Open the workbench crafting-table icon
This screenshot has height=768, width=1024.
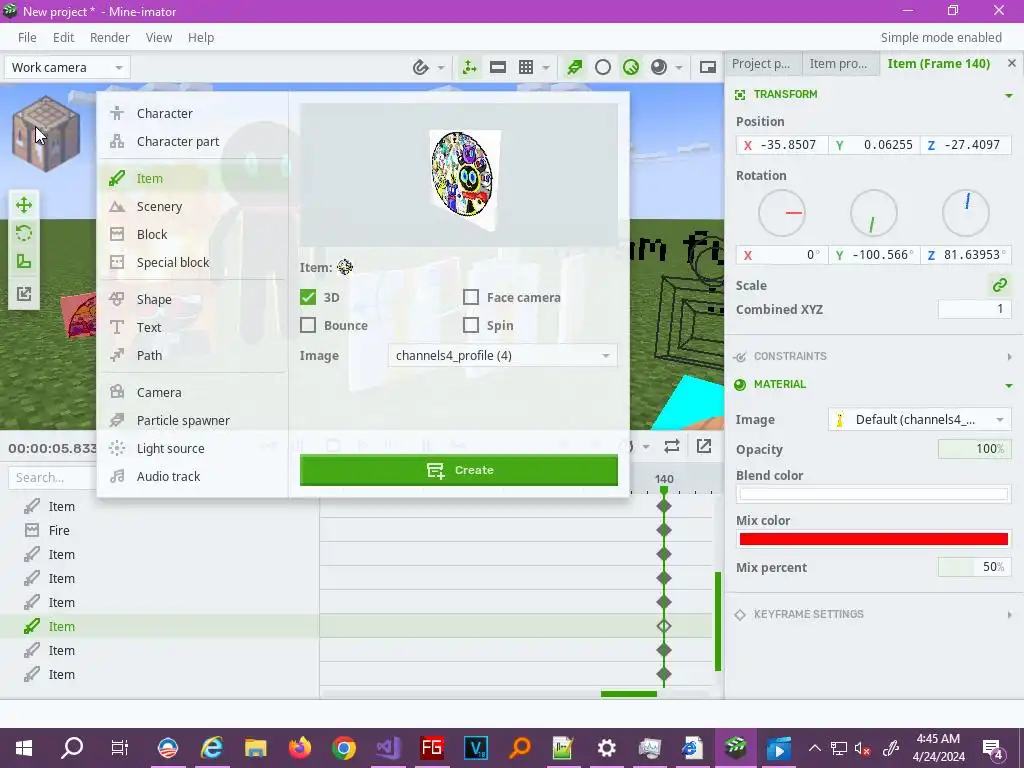tap(46, 133)
